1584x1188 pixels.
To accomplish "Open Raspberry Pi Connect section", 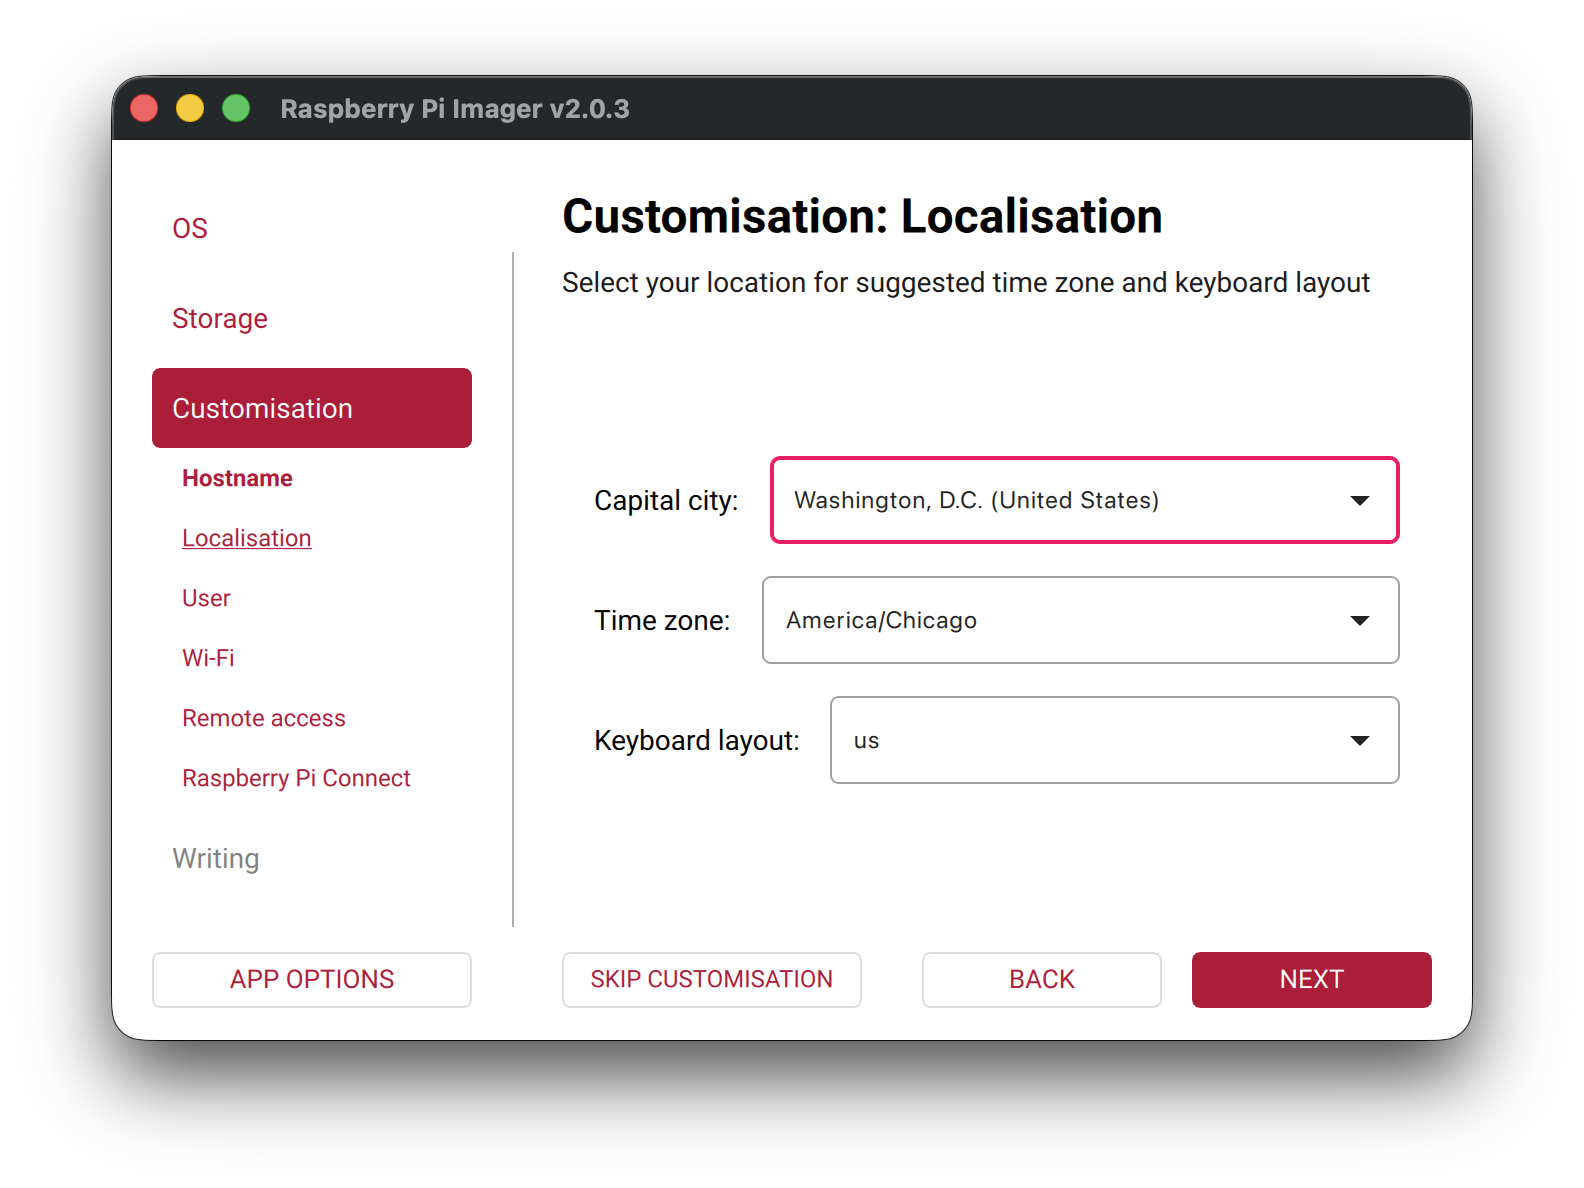I will pyautogui.click(x=296, y=778).
